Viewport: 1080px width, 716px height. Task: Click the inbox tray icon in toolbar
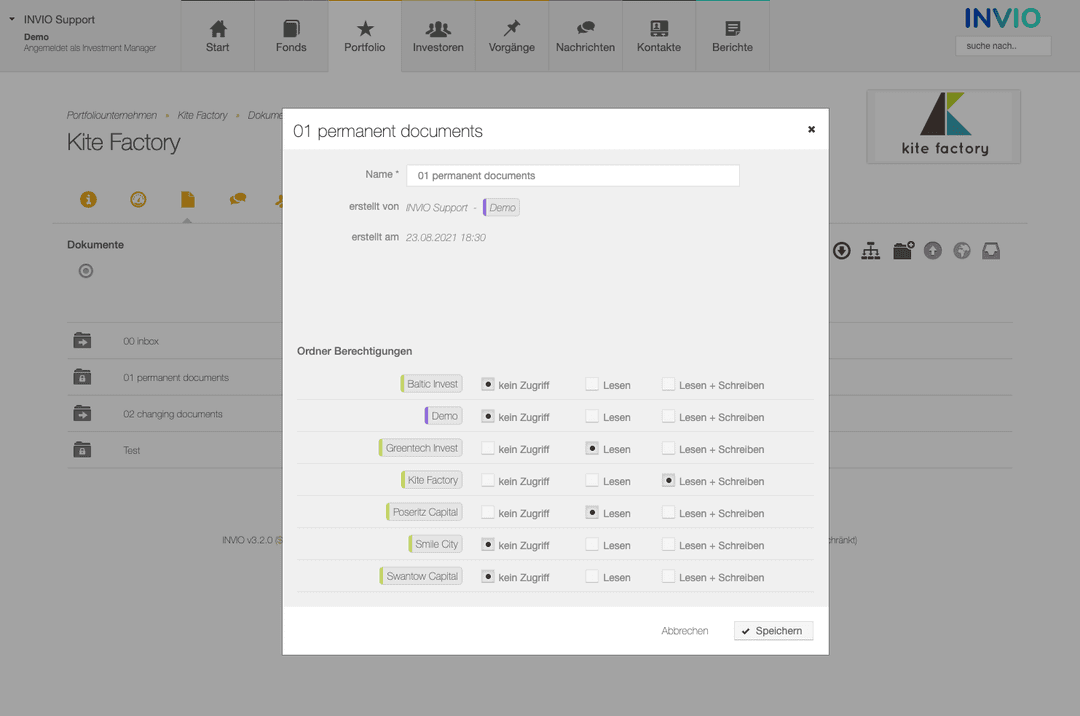click(x=991, y=251)
